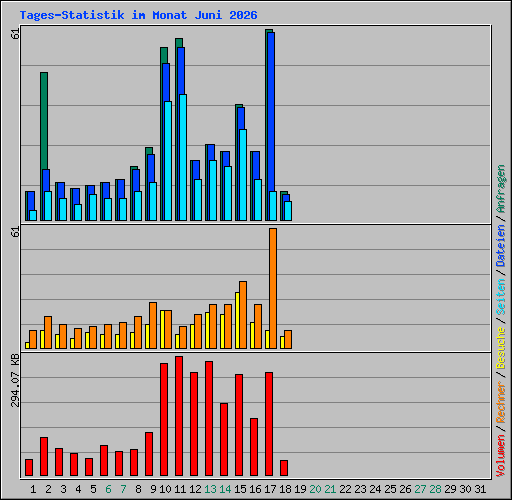Click the '61' label of the top chart

(x=15, y=34)
